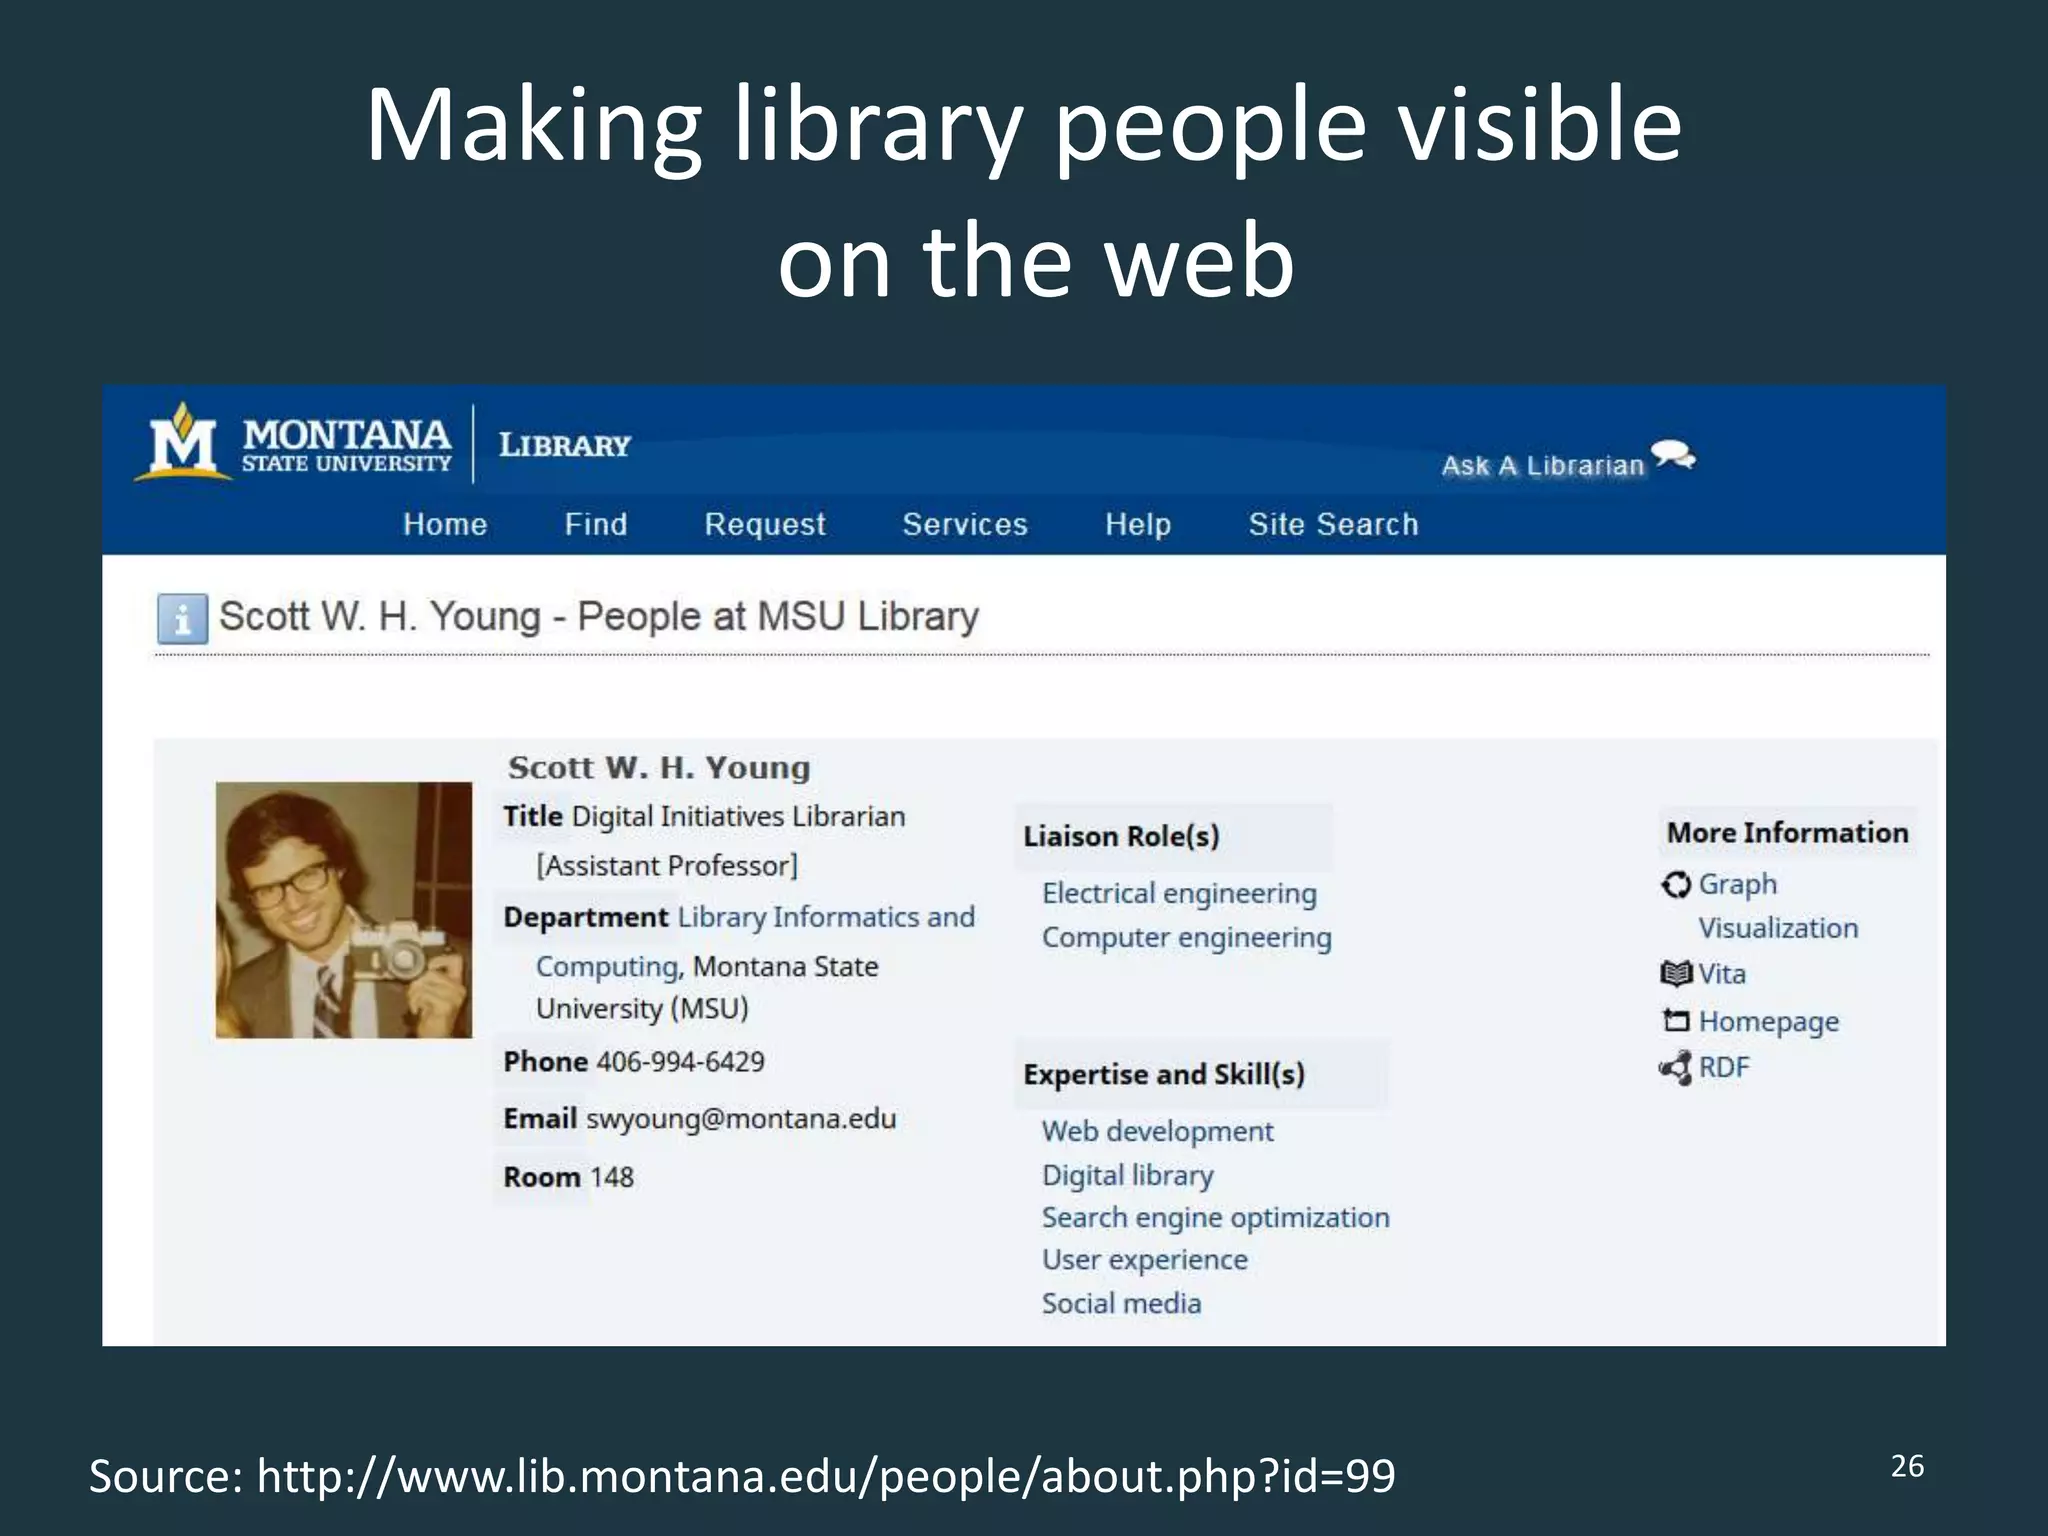Screen dimensions: 2048x1536
Task: Click the Liaison Role(s) section header
Action: 1121,836
